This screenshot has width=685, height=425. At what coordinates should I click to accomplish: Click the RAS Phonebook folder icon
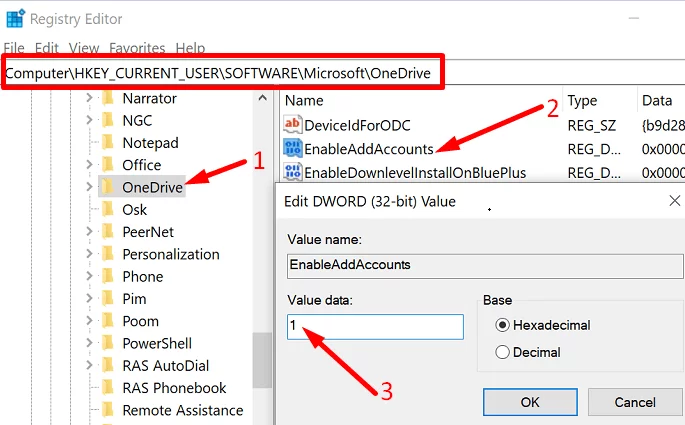[x=108, y=387]
